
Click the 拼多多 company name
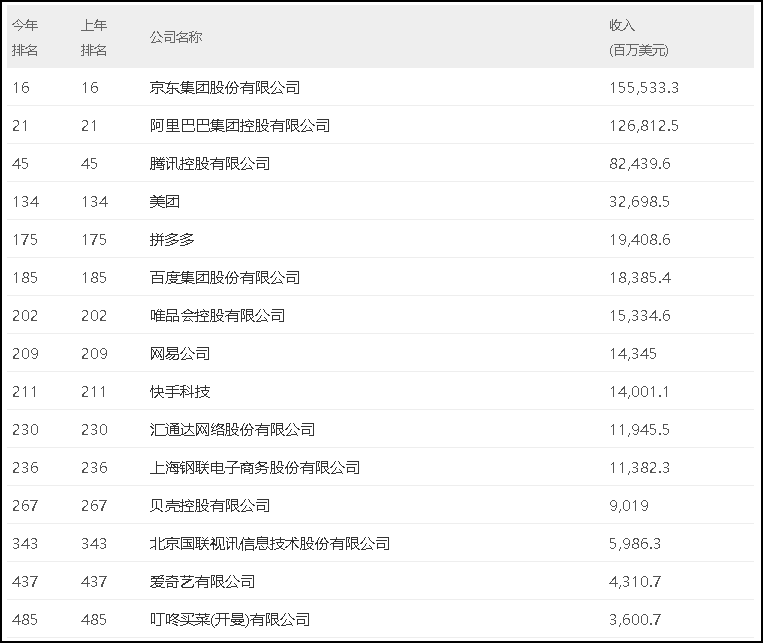172,239
